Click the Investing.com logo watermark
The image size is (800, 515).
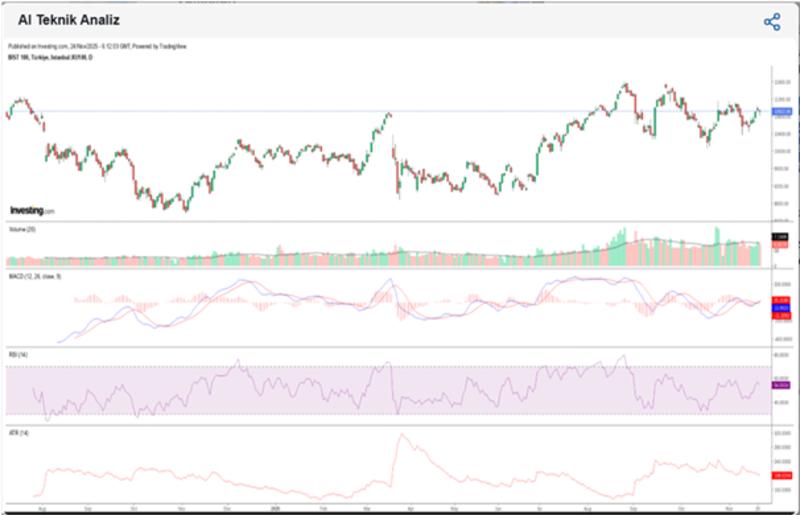coord(32,211)
